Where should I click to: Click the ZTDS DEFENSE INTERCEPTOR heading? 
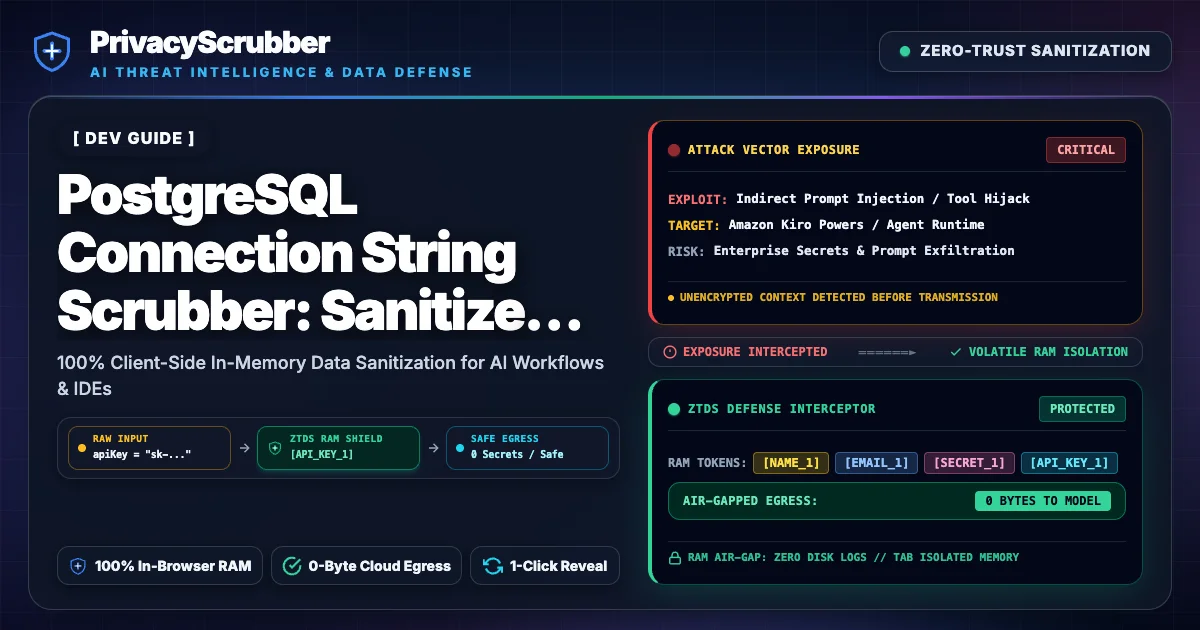click(x=781, y=409)
